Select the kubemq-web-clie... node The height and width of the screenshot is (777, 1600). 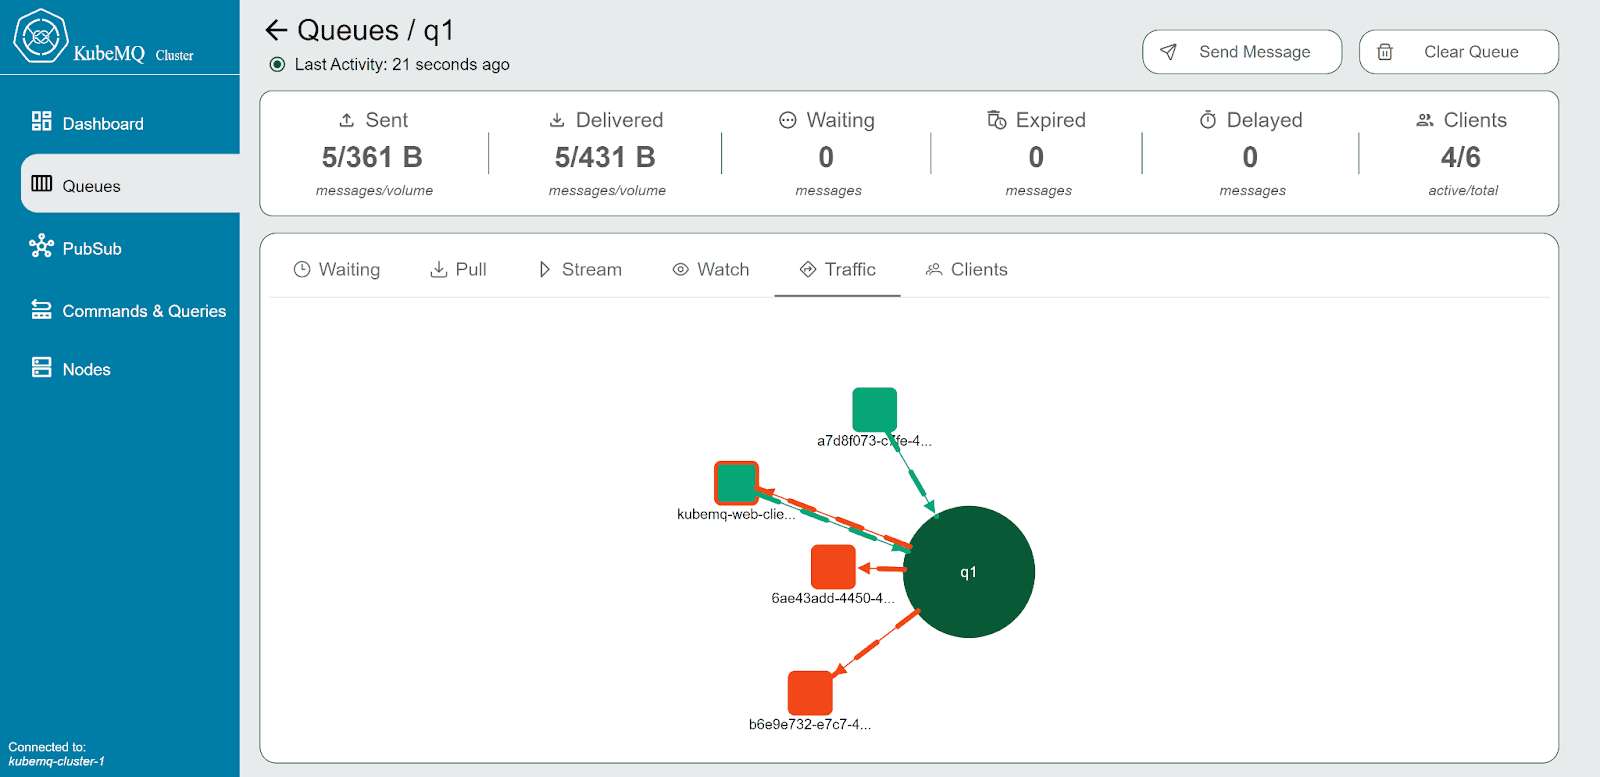[x=737, y=484]
